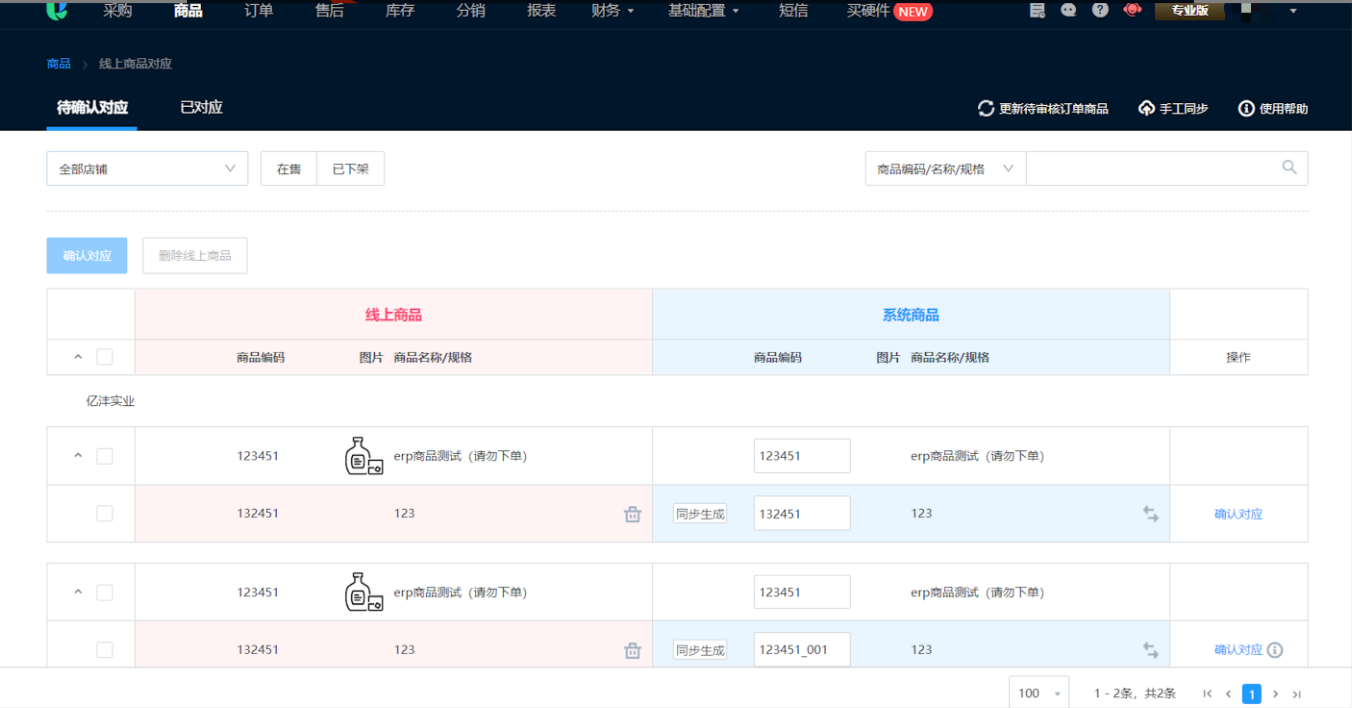The image size is (1352, 708).
Task: Open the help question mark icon in the top bar
Action: click(x=1100, y=10)
